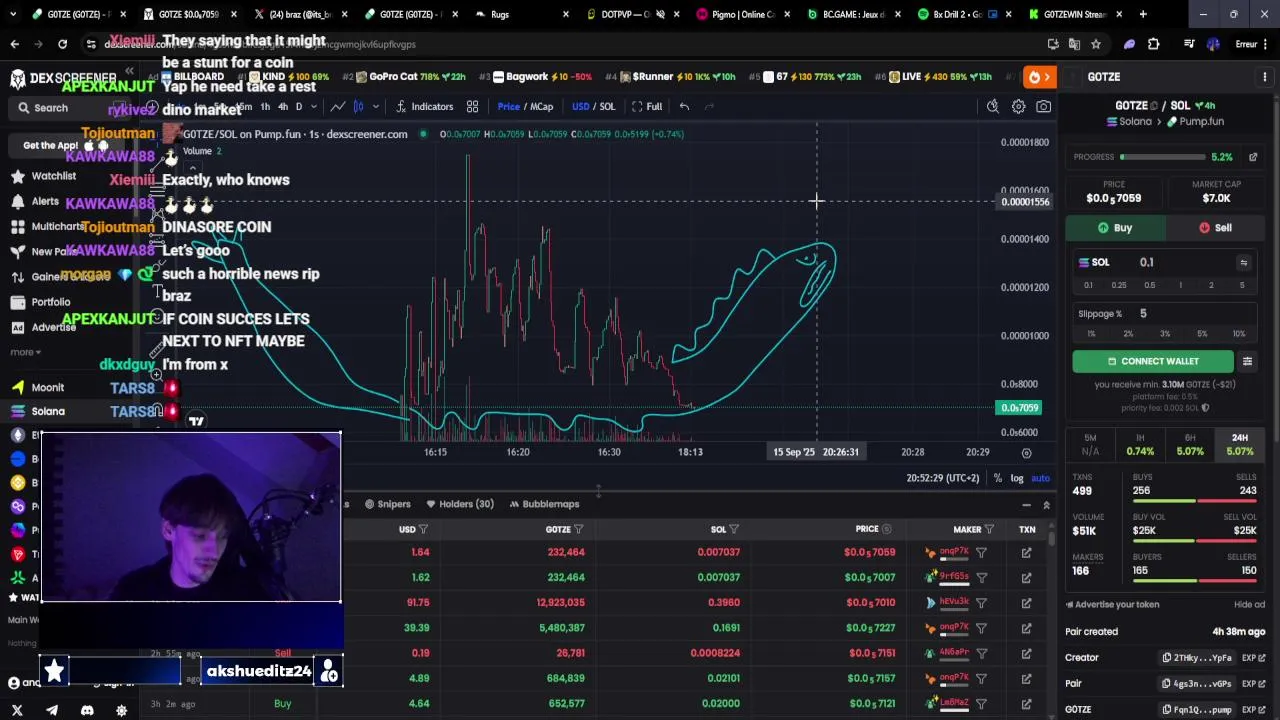
Task: Open the GOTZE panel three-dot menu
Action: (x=1264, y=77)
